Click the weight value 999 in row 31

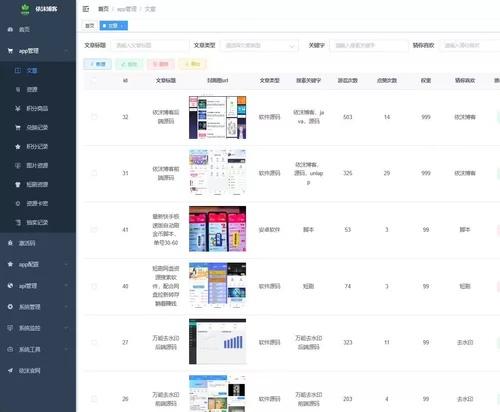[426, 173]
